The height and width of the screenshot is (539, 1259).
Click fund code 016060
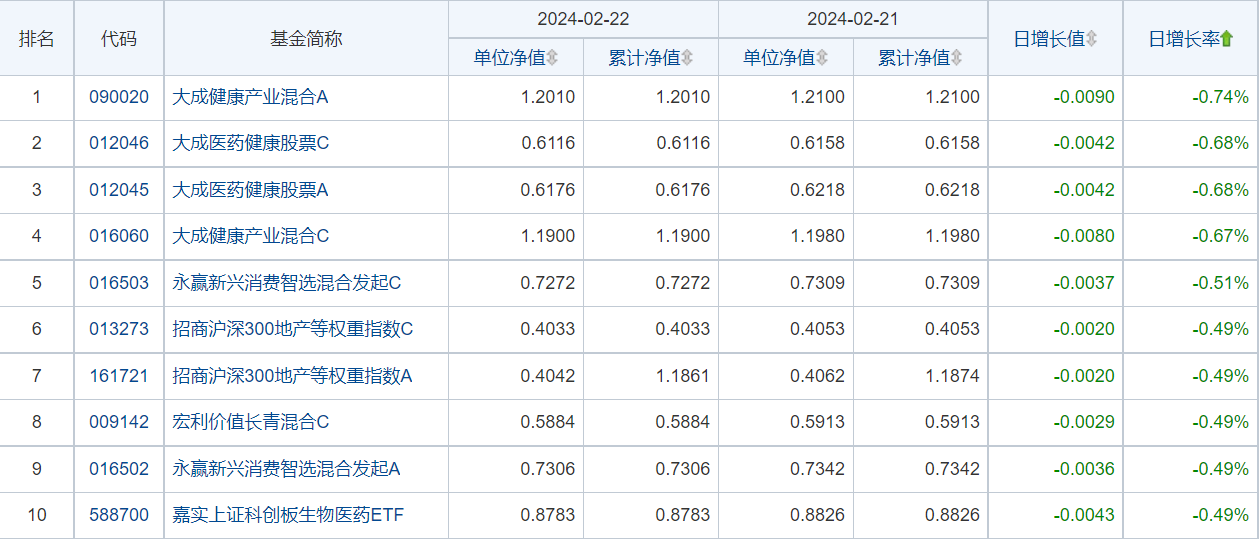point(119,236)
